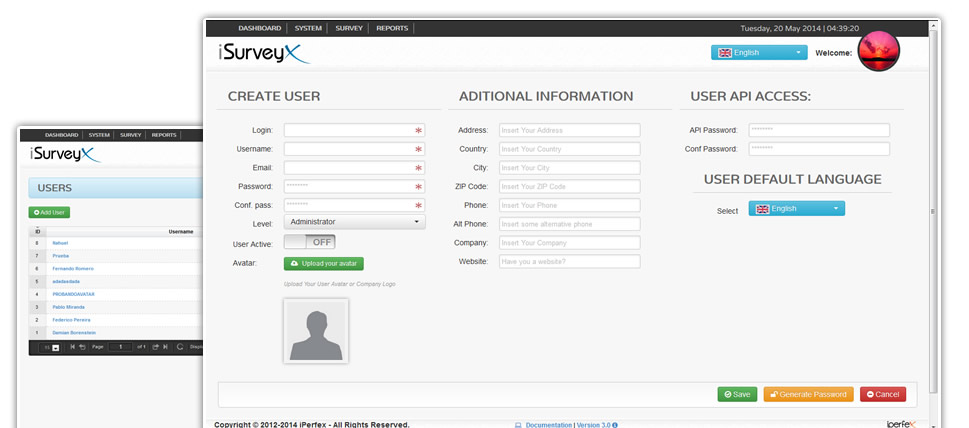Open user Damian Borenstein in Users table

pyautogui.click(x=74, y=333)
